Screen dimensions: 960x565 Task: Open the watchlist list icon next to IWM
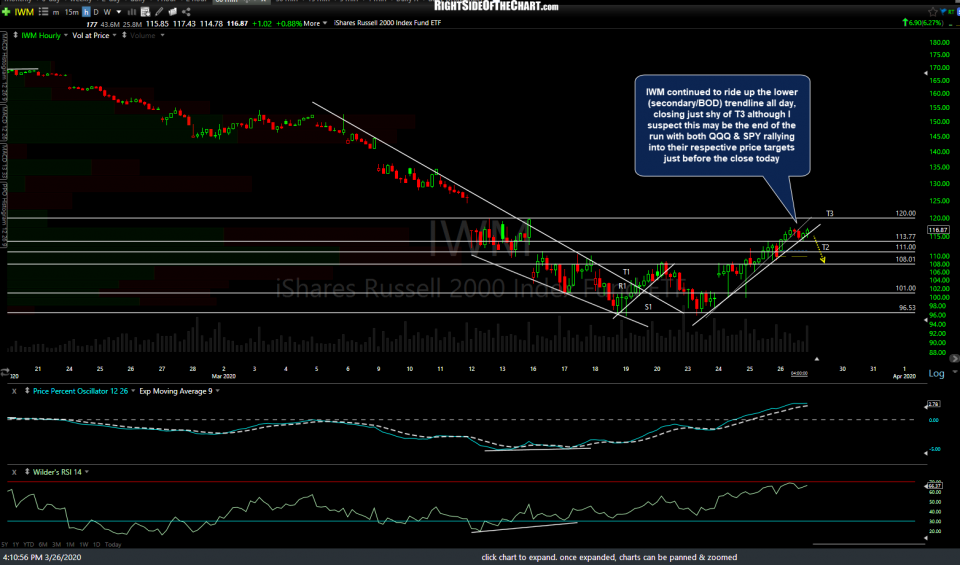click(43, 12)
